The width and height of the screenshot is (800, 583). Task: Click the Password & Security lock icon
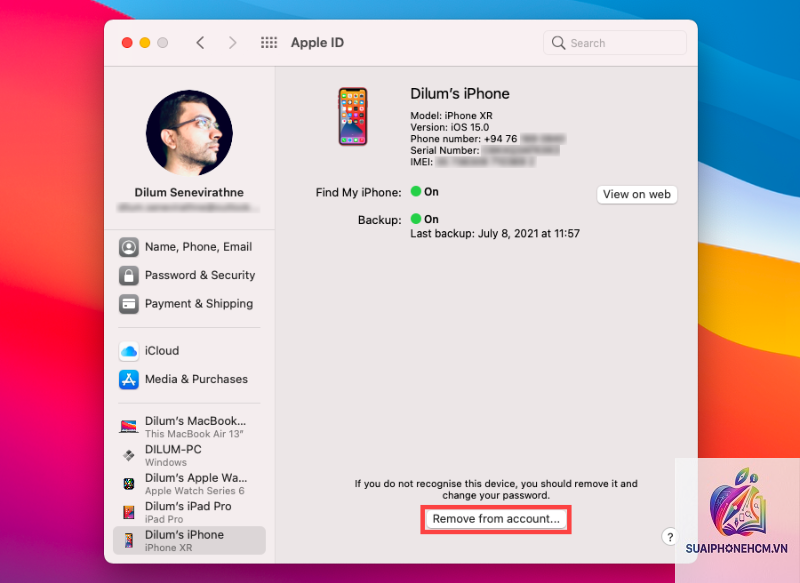coord(129,275)
